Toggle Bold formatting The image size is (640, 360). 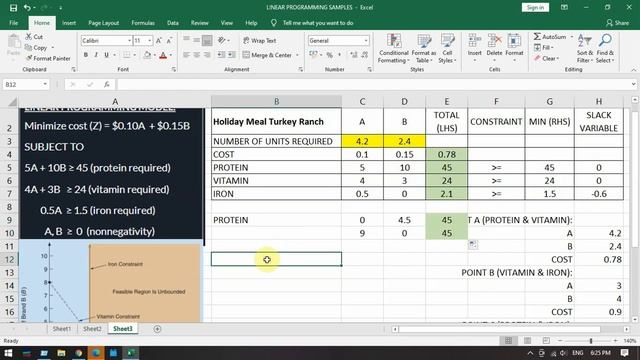pyautogui.click(x=86, y=55)
